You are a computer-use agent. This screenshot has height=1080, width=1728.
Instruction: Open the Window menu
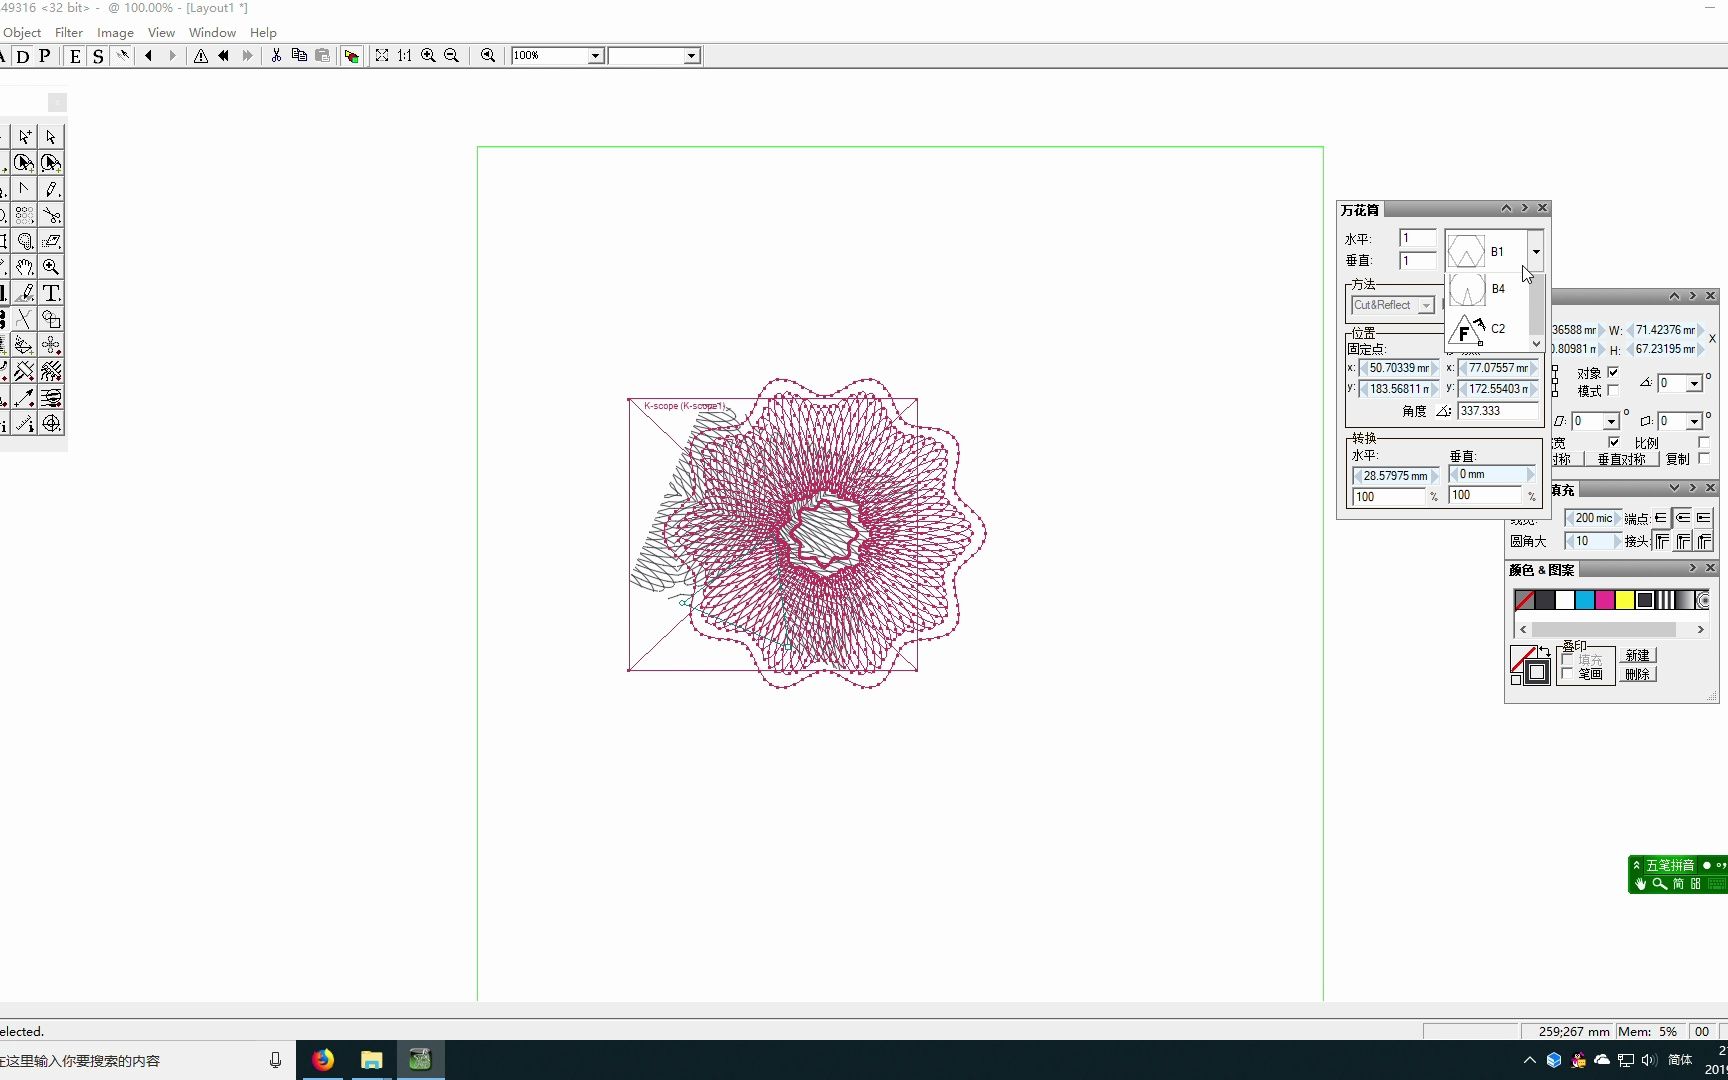212,33
